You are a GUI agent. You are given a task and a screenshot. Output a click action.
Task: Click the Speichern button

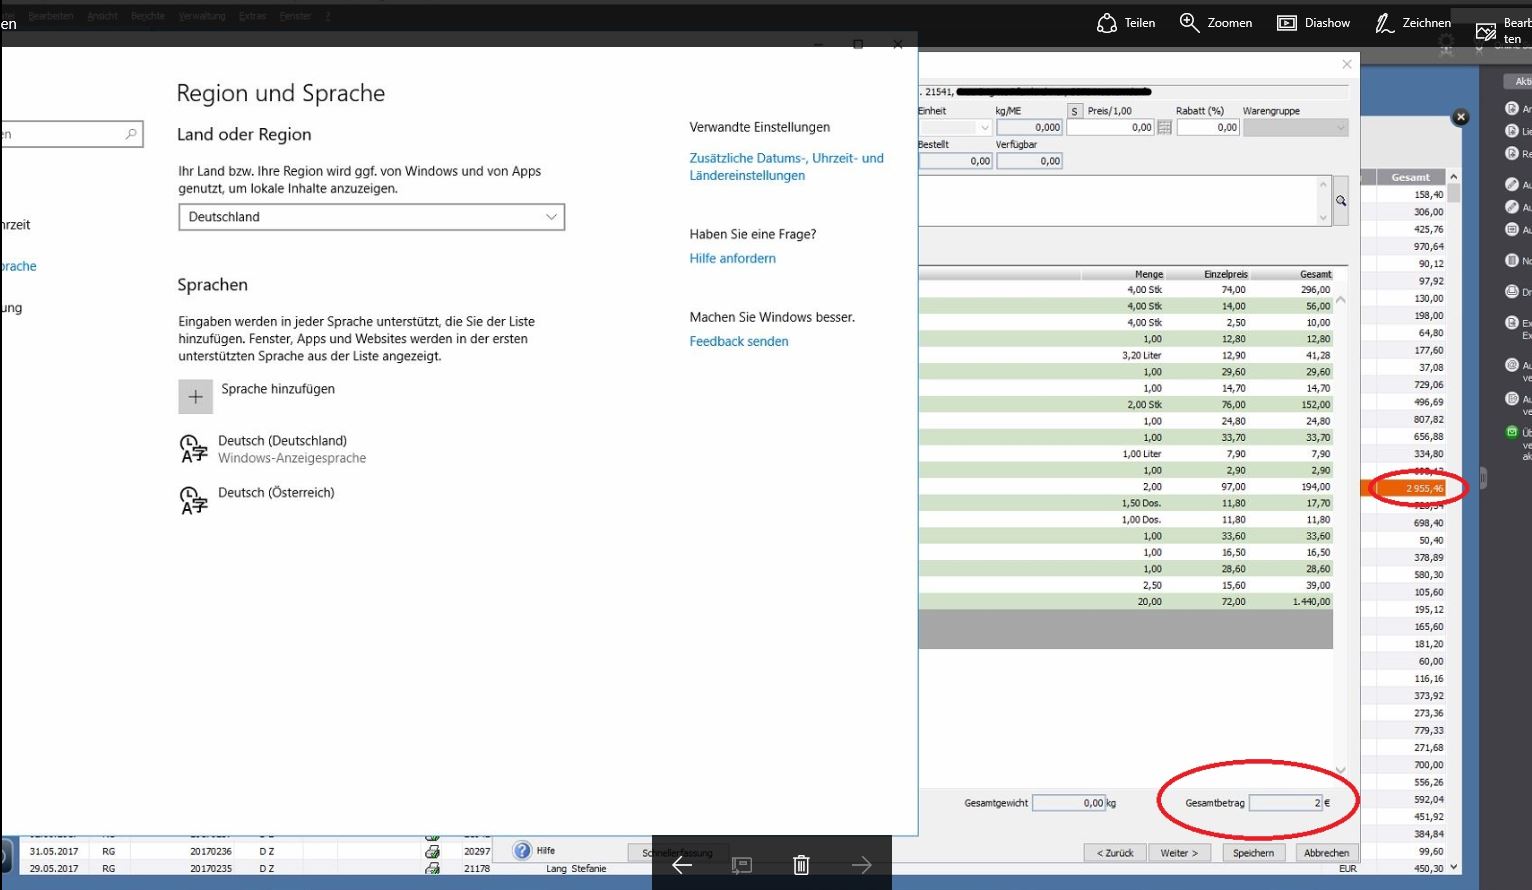click(1253, 853)
